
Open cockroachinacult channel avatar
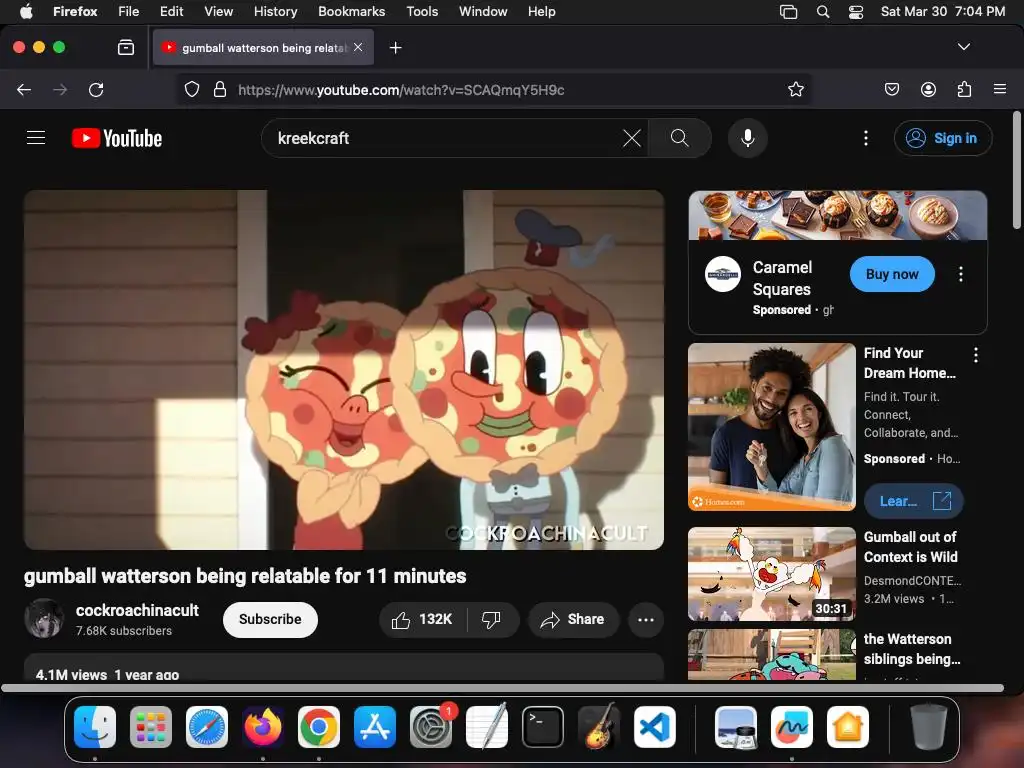click(x=44, y=618)
